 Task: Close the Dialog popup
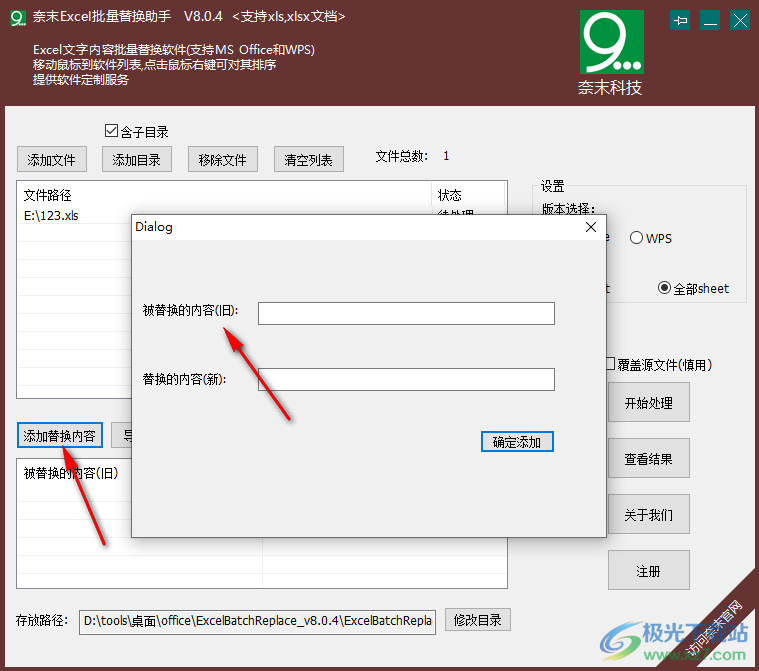coord(591,227)
